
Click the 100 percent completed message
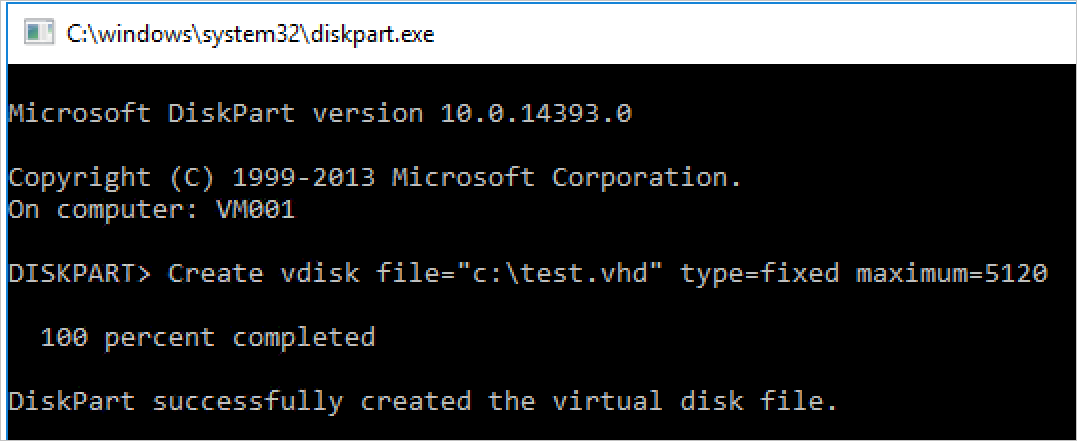(x=207, y=338)
